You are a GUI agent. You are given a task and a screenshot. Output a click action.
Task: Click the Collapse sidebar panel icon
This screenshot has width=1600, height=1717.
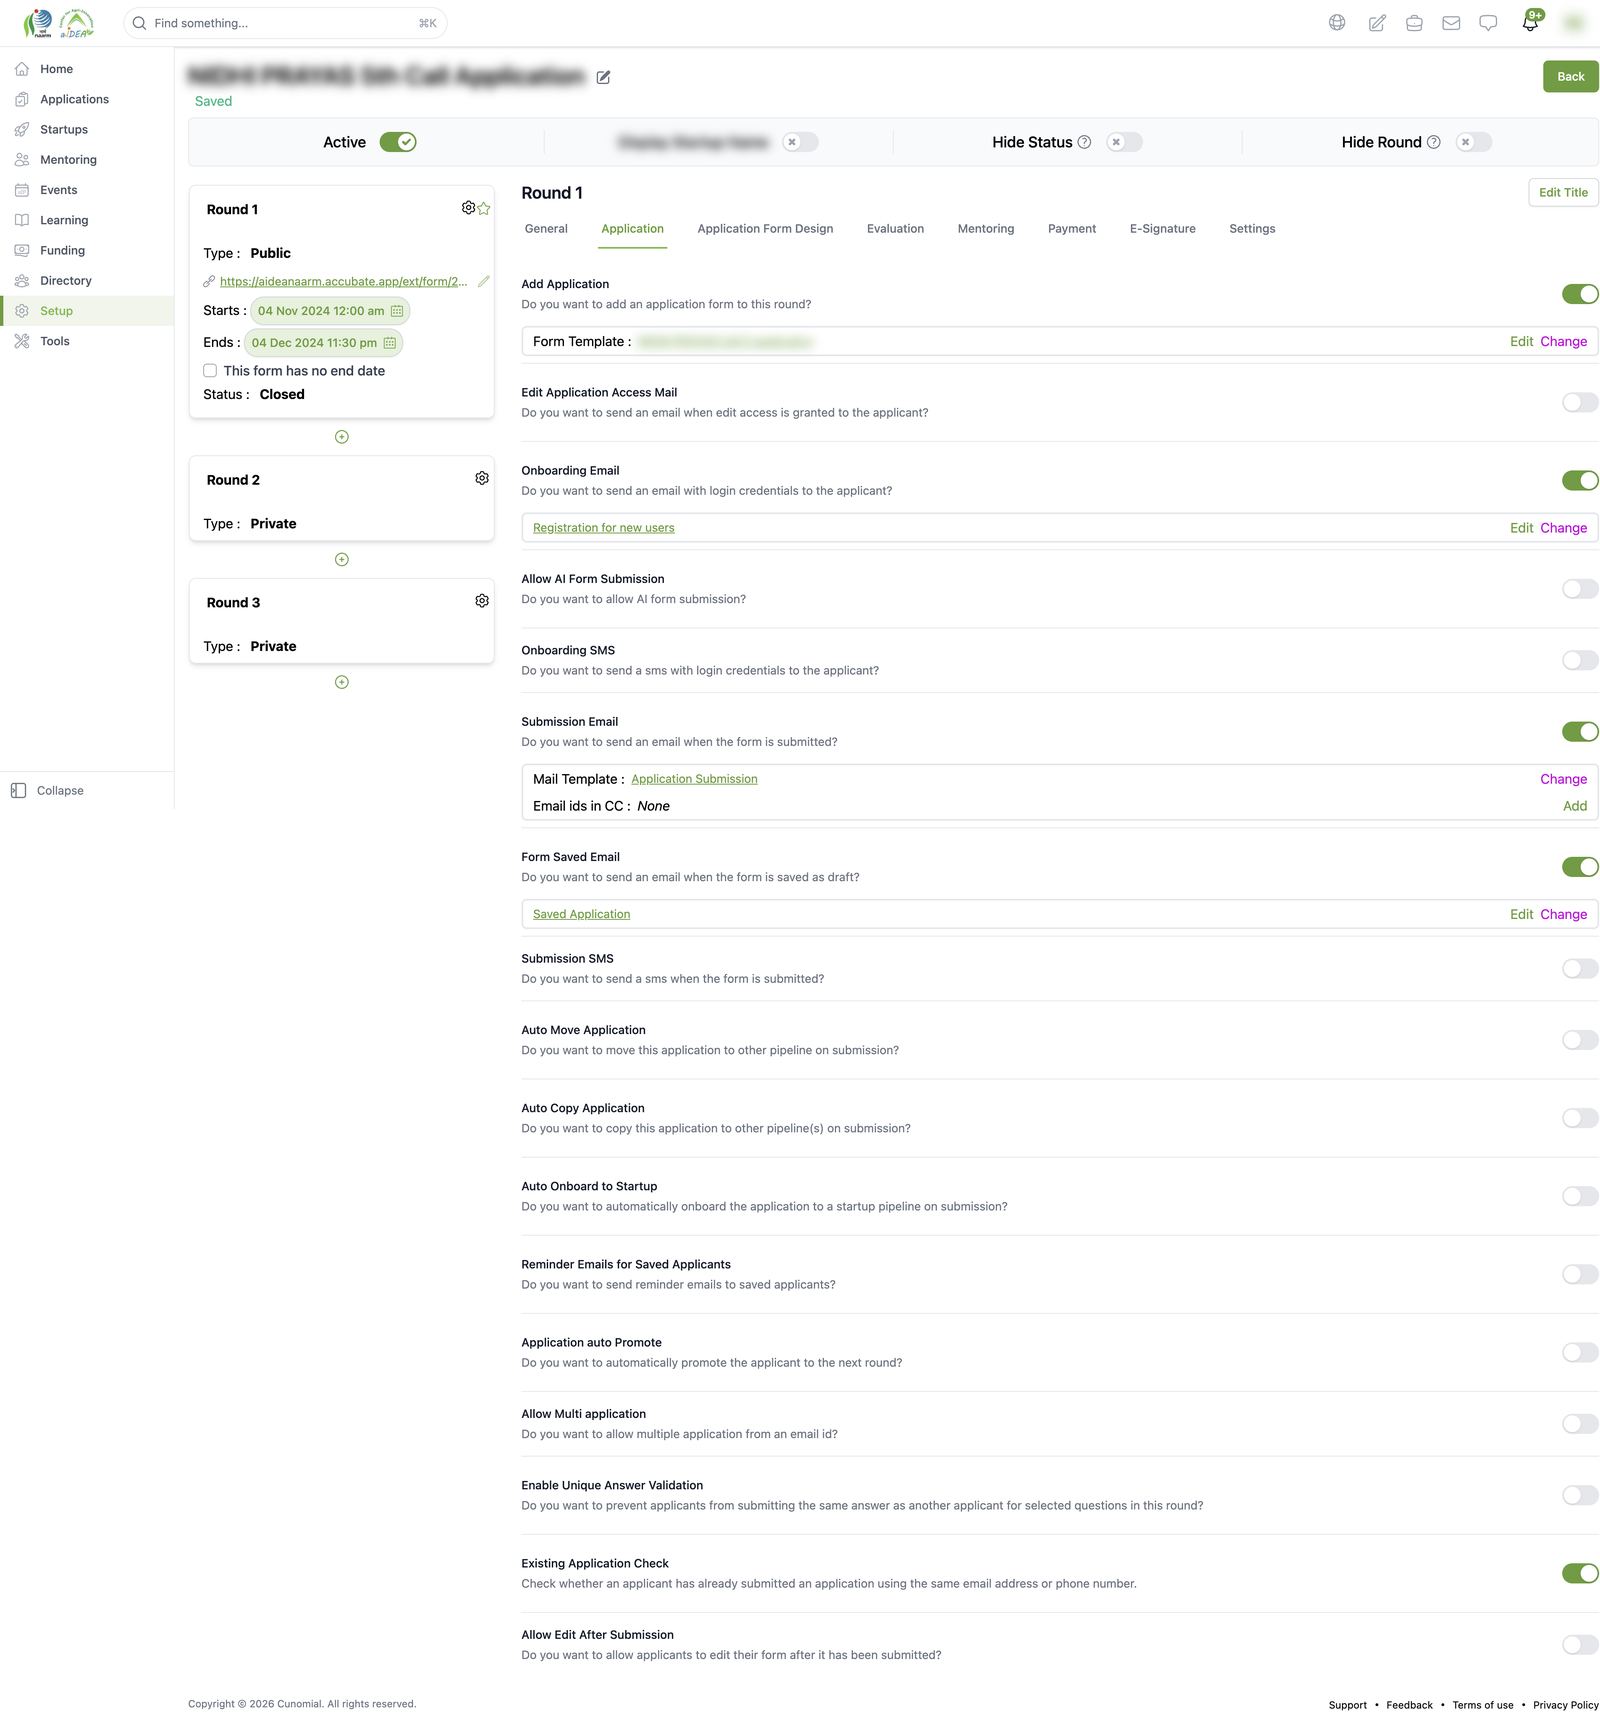(x=18, y=791)
